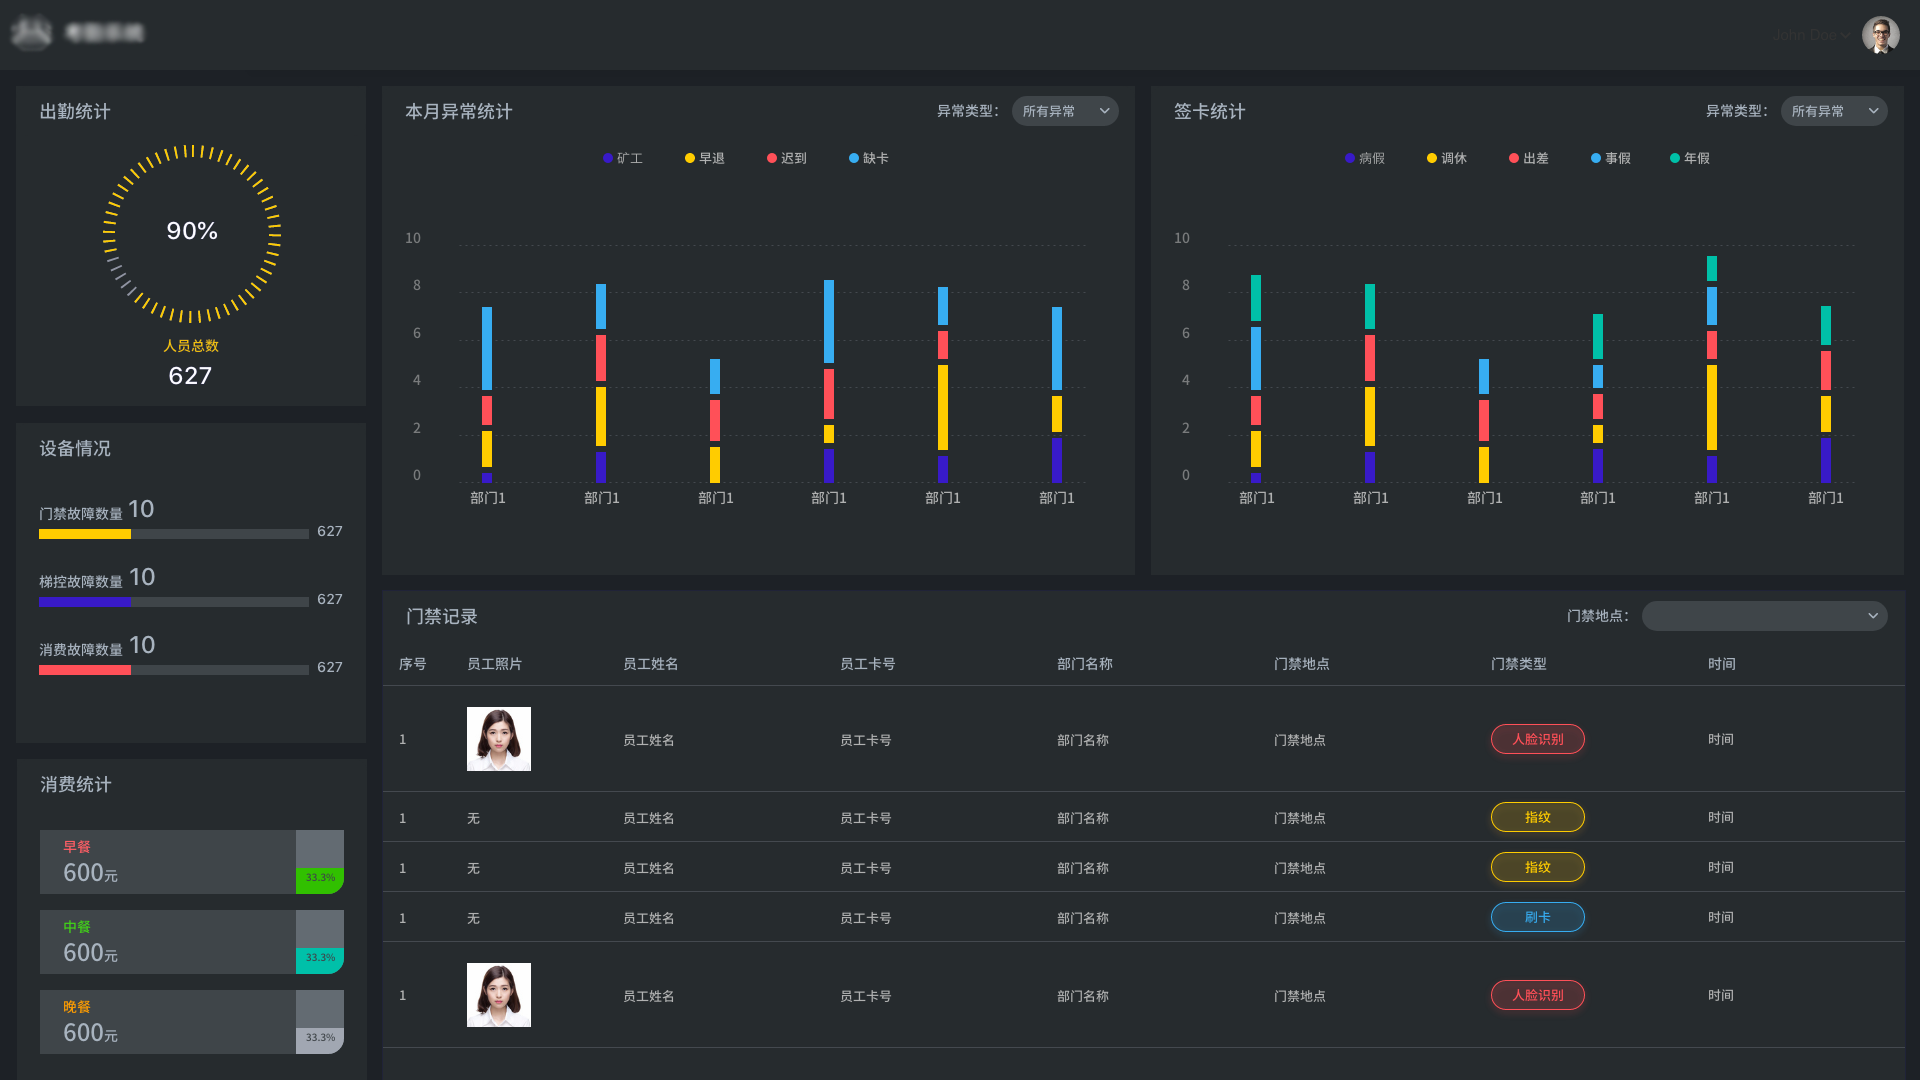Click first employee photo thumbnail
This screenshot has width=1920, height=1080.
(x=498, y=739)
